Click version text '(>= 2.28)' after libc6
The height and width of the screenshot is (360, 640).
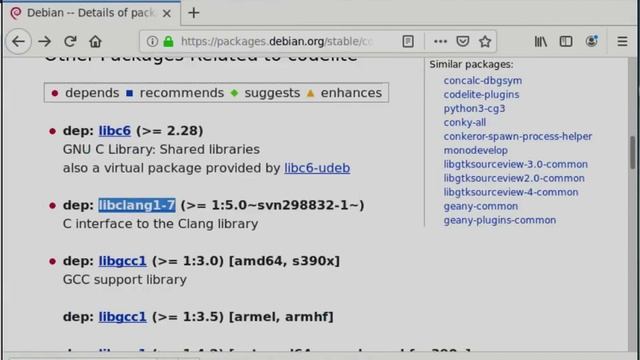click(x=169, y=131)
